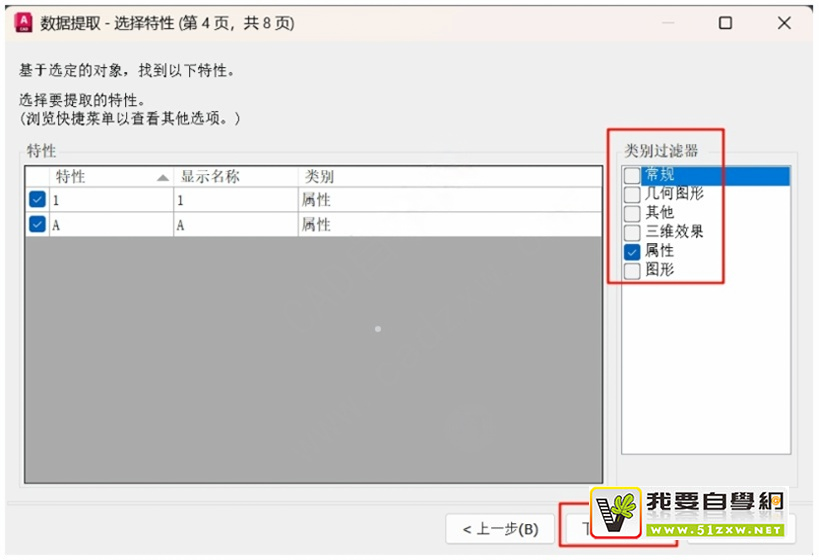Check the 三维效果 filter option
This screenshot has height=560, width=819.
[632, 232]
